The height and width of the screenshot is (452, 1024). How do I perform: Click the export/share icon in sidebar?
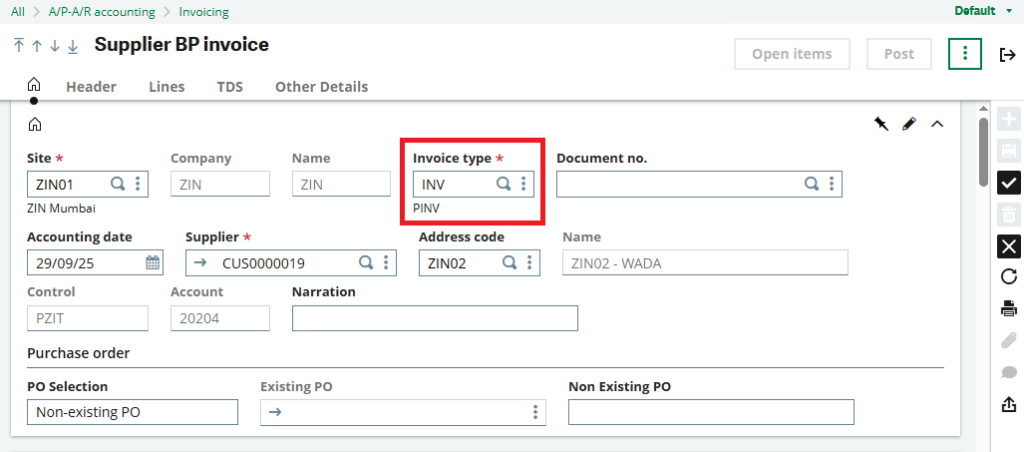(1009, 404)
